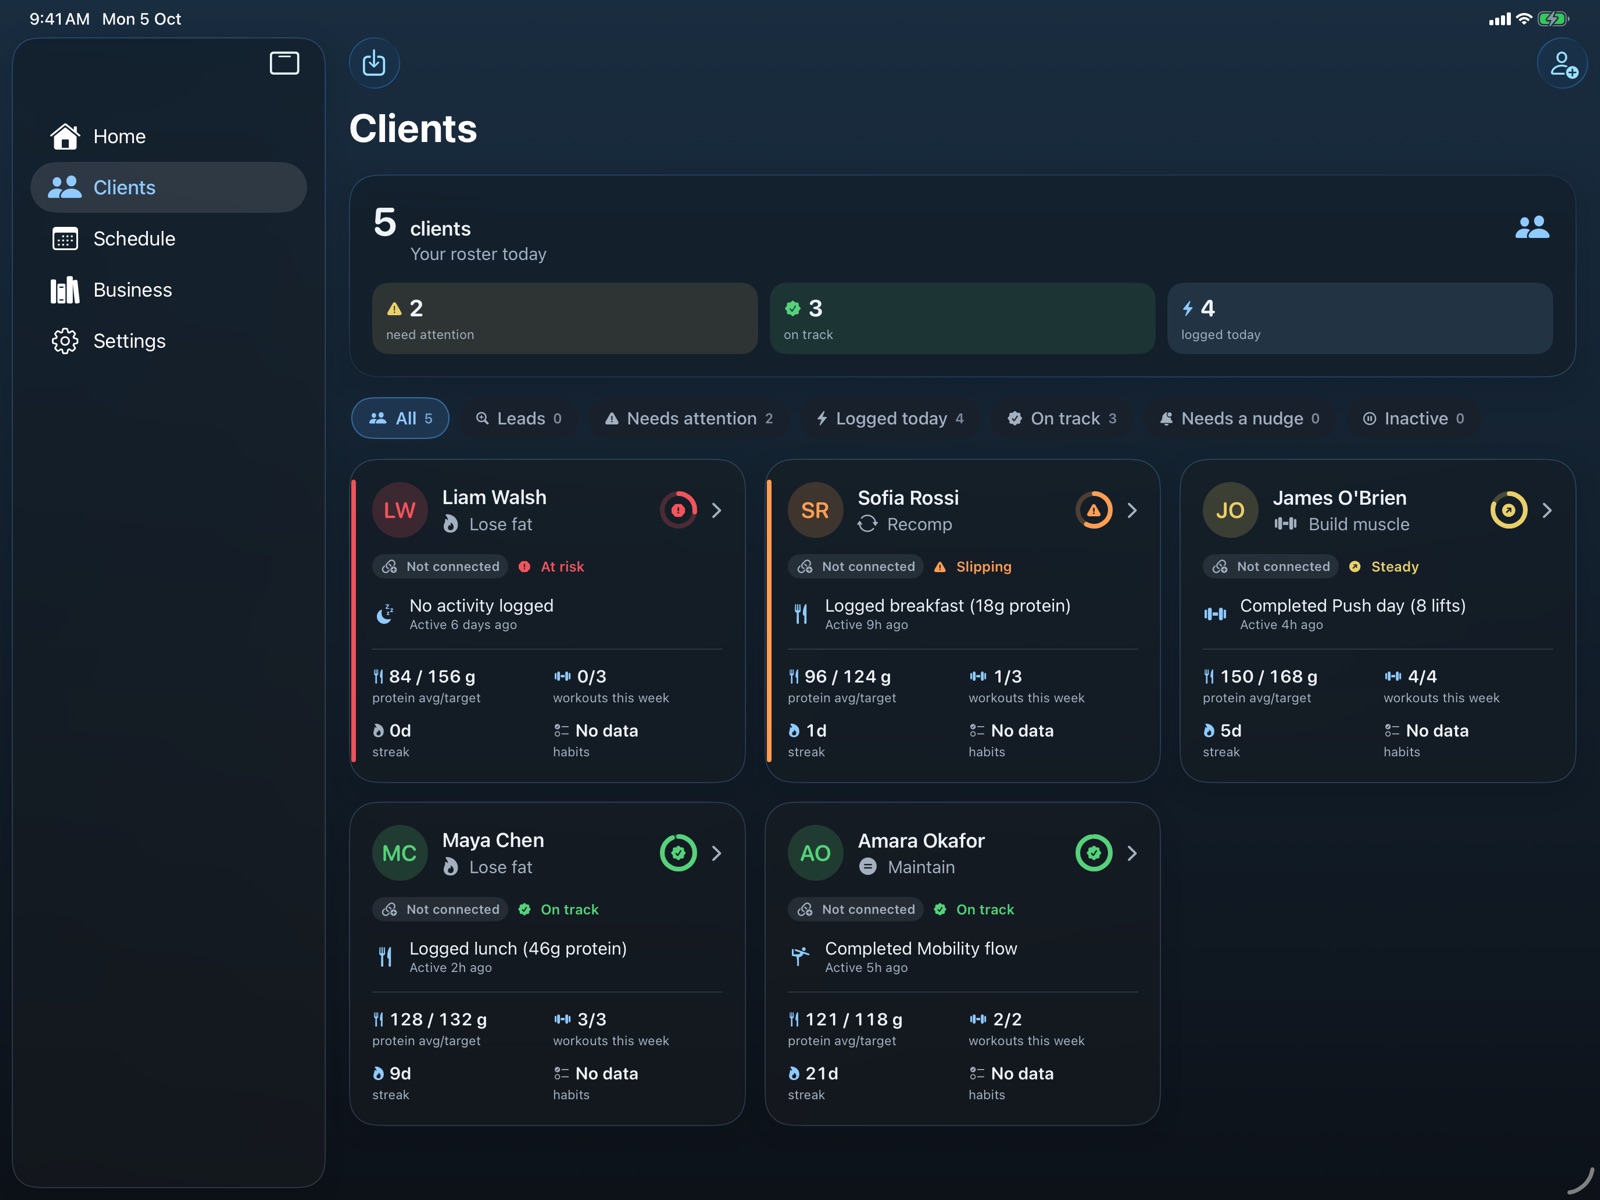Viewport: 1600px width, 1200px height.
Task: Click the SR avatar
Action: click(x=815, y=510)
